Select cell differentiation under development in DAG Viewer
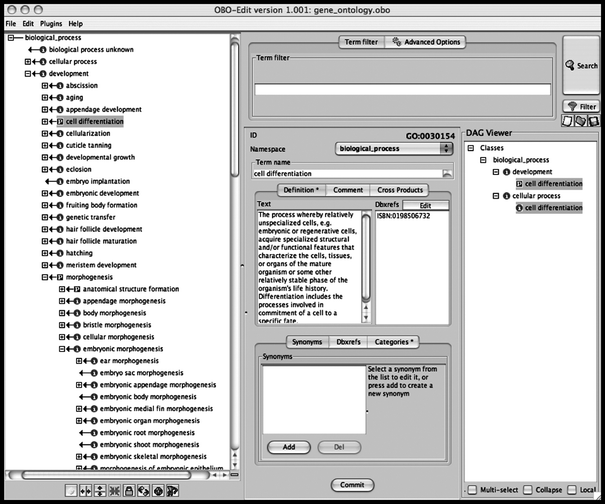The height and width of the screenshot is (504, 605). point(553,184)
